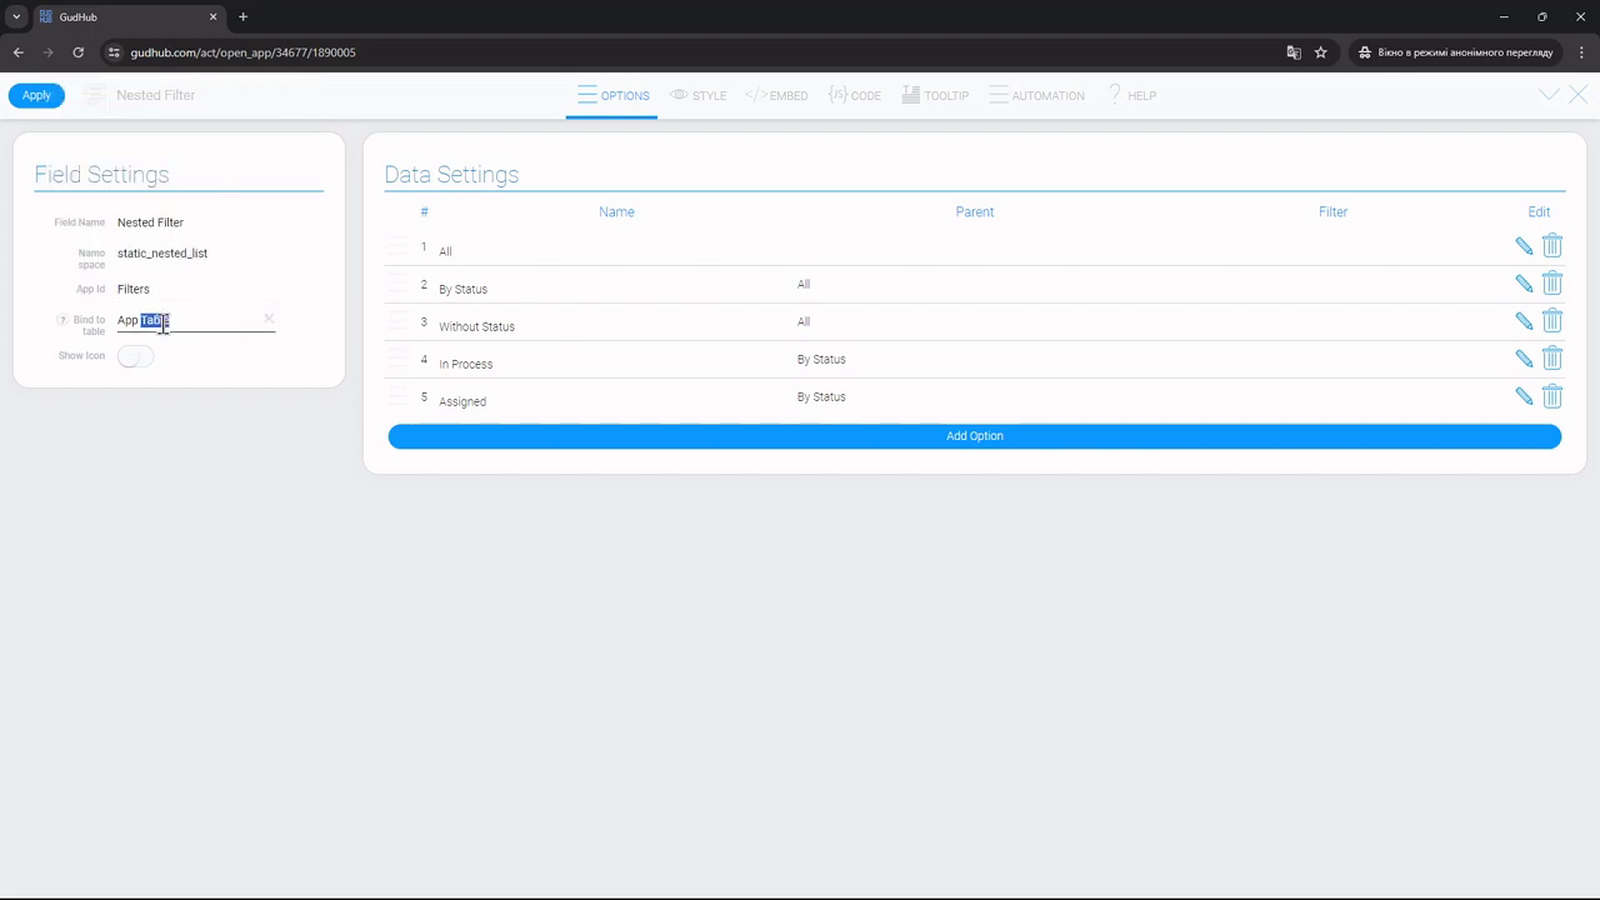Click the Apply button
The height and width of the screenshot is (900, 1600).
tap(37, 95)
